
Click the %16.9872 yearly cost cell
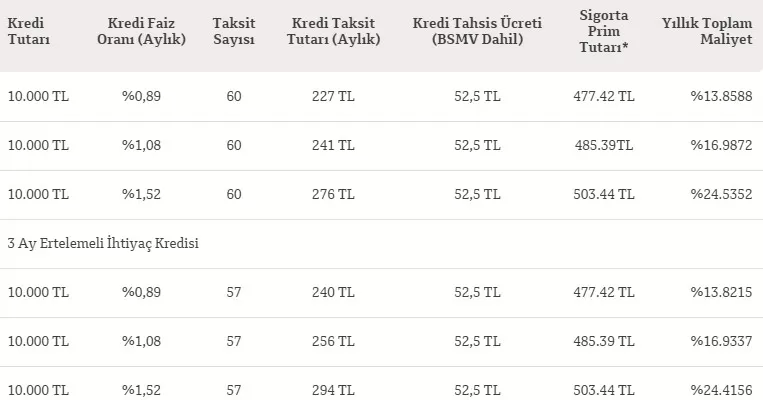[720, 146]
